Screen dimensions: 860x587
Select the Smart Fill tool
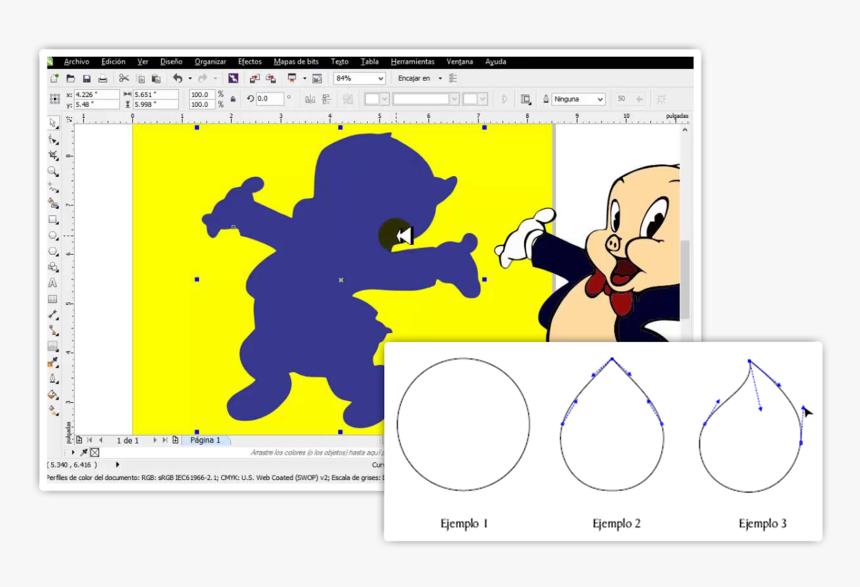tap(53, 203)
